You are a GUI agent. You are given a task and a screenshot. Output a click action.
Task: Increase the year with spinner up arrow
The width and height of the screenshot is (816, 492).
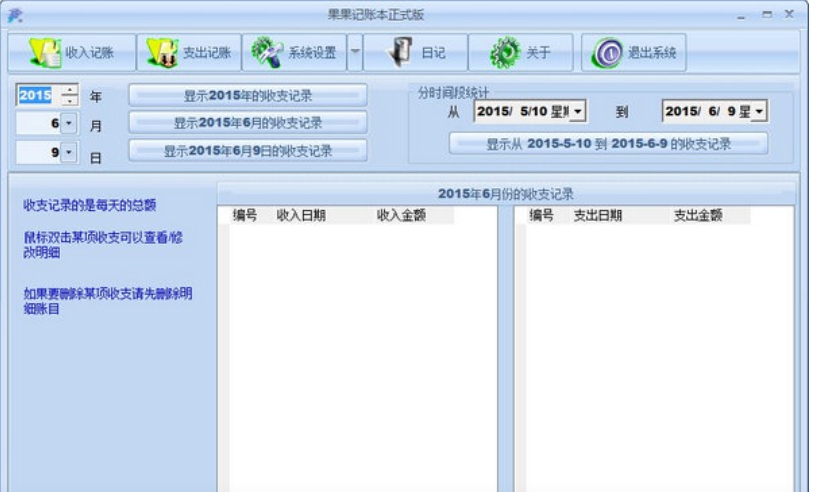pos(70,90)
